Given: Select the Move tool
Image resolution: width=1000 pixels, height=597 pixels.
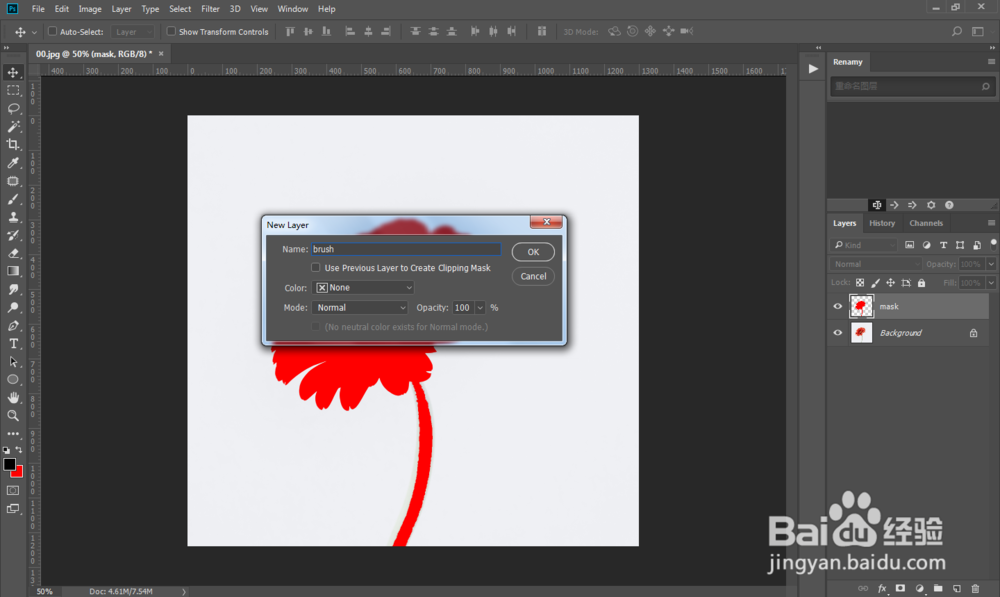Looking at the screenshot, I should click(13, 72).
